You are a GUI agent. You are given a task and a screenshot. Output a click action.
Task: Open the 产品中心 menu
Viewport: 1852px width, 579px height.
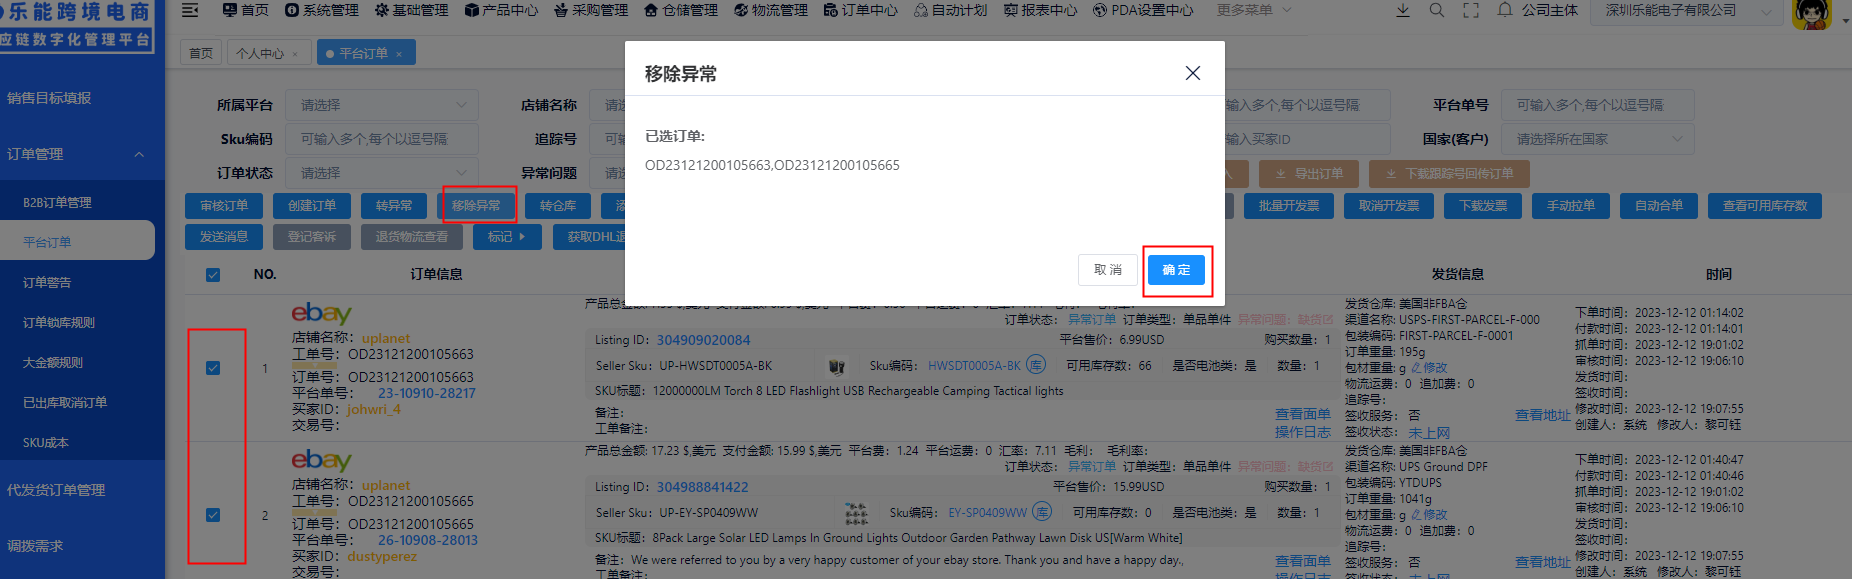501,10
